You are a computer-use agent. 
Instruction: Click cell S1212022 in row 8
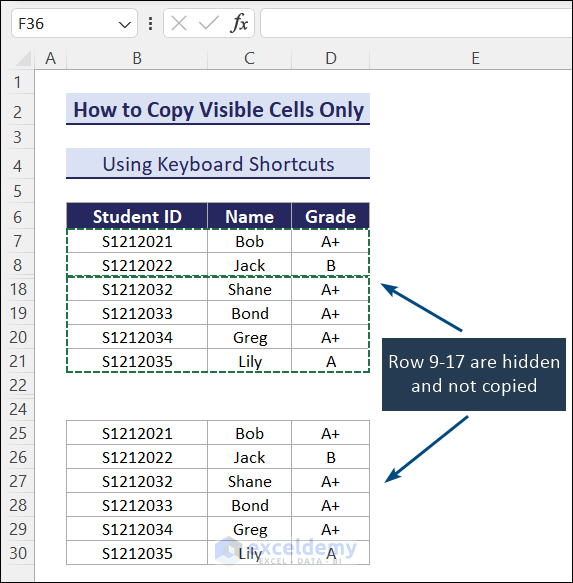pos(137,265)
